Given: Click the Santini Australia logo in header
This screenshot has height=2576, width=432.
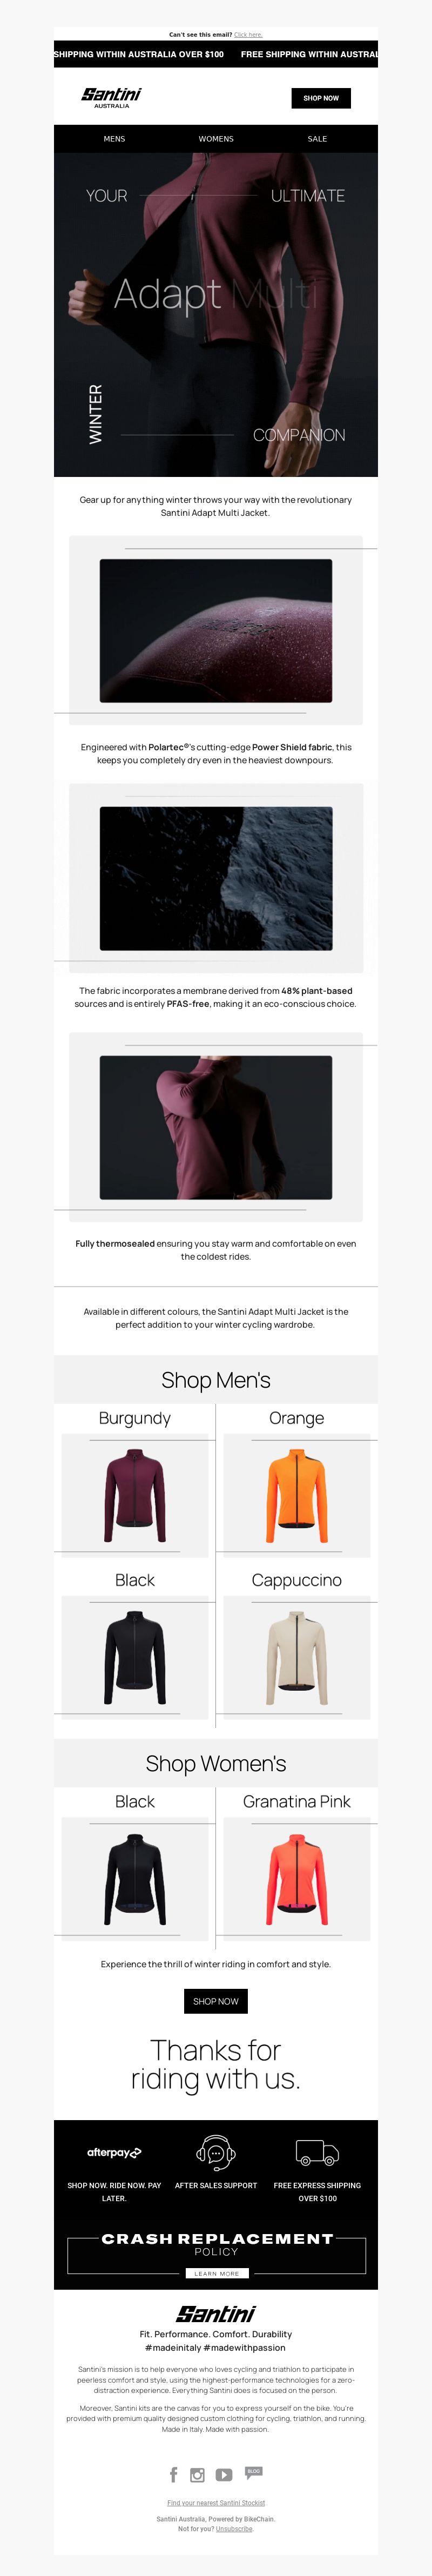Looking at the screenshot, I should point(111,97).
